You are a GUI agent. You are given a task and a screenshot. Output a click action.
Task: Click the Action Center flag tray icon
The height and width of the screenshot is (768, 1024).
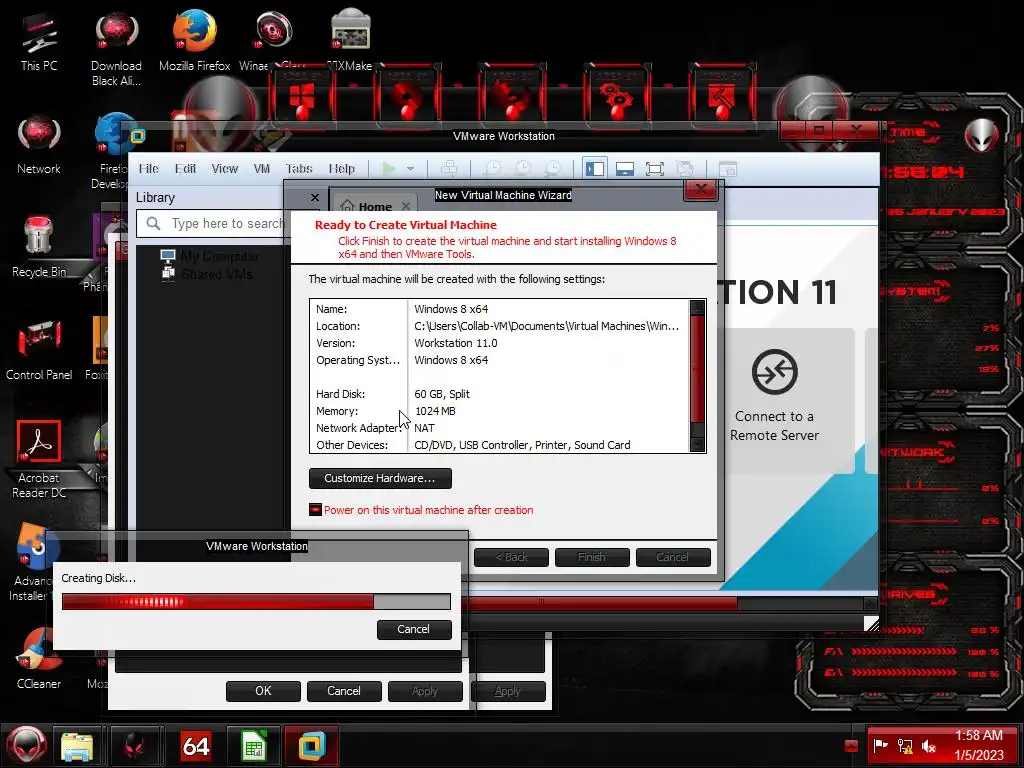point(881,745)
